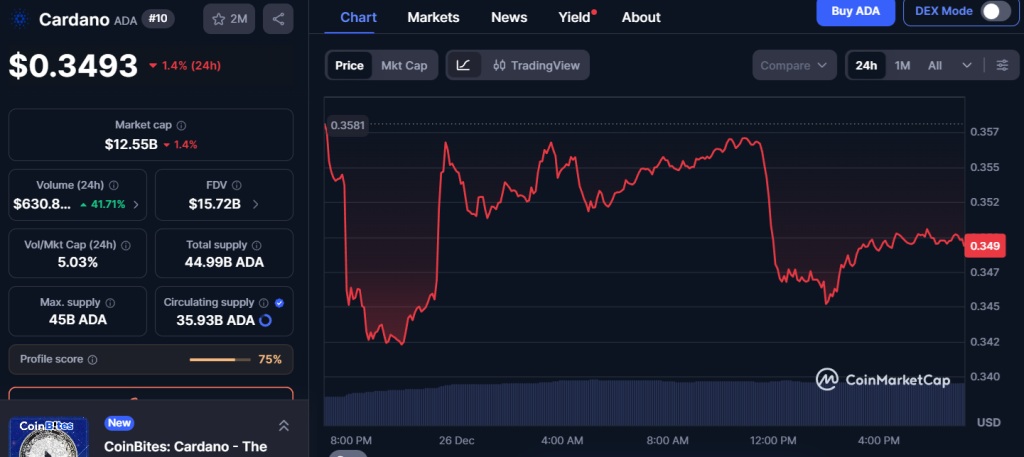Image resolution: width=1024 pixels, height=457 pixels.
Task: Open the About tab
Action: pos(641,18)
